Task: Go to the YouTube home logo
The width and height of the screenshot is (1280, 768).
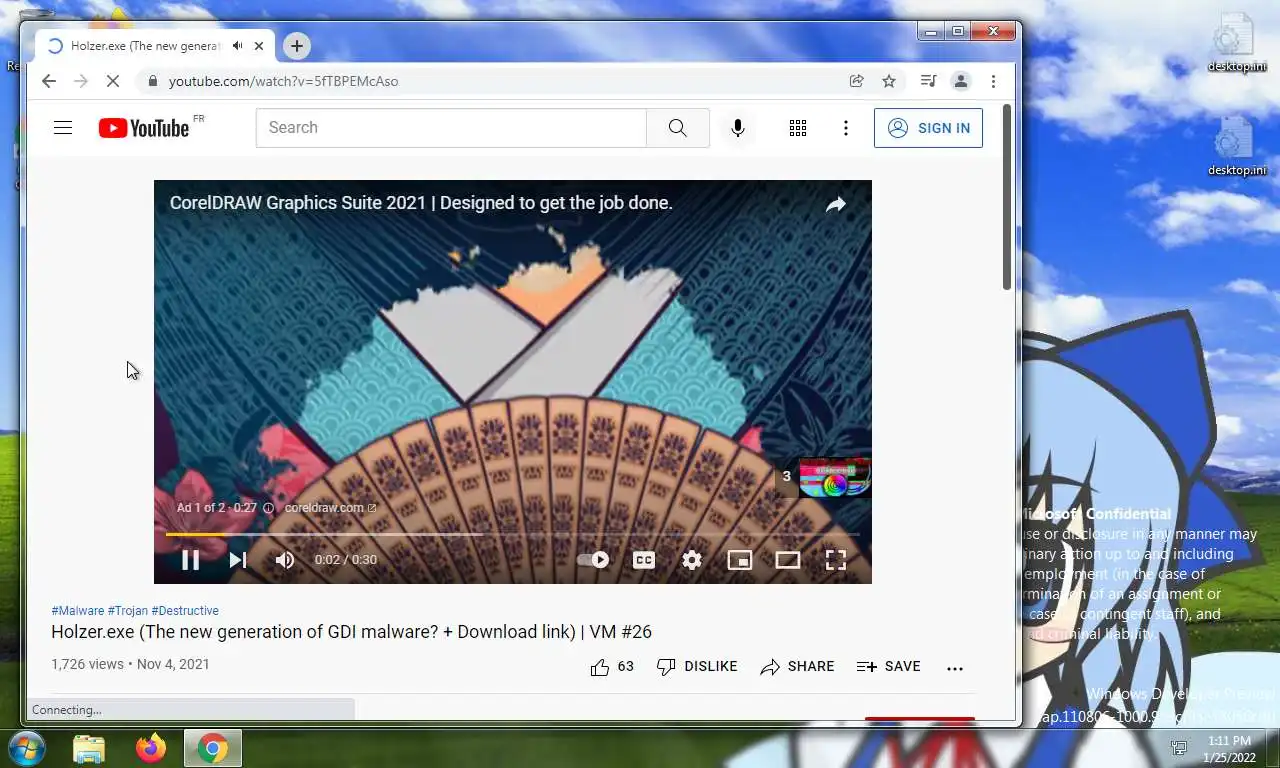Action: click(x=144, y=128)
